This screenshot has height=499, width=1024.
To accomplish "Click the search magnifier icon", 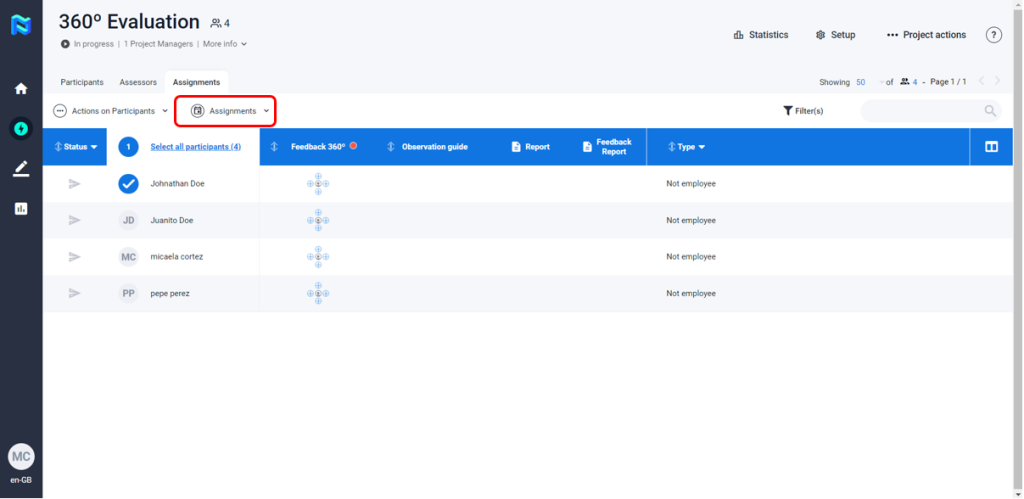I will [x=990, y=111].
